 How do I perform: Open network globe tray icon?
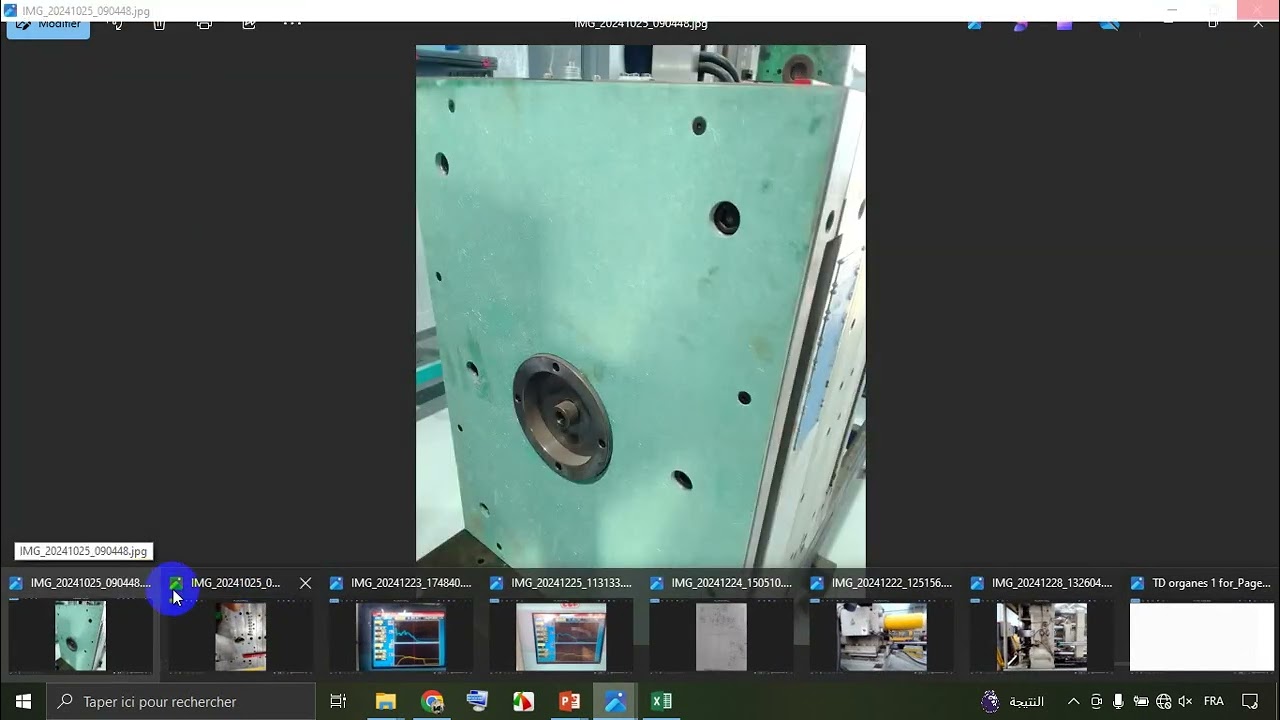pos(1163,701)
